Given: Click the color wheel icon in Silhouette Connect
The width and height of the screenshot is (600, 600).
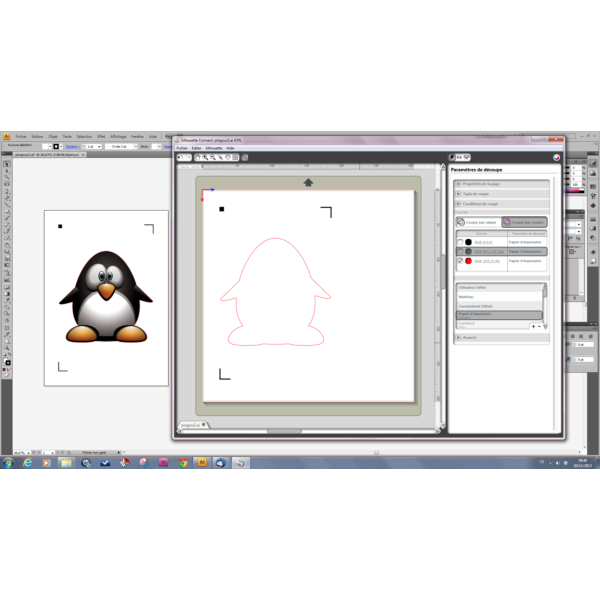Looking at the screenshot, I should pos(556,157).
